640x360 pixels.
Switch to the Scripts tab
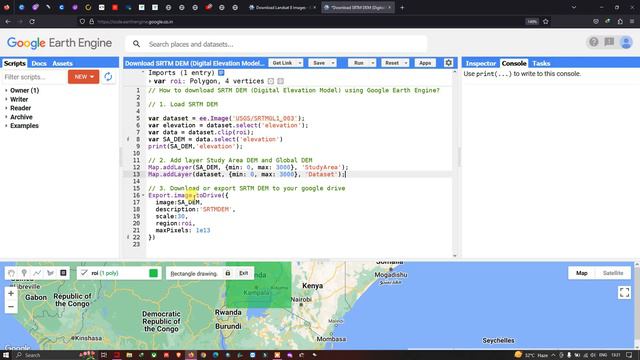click(x=15, y=63)
